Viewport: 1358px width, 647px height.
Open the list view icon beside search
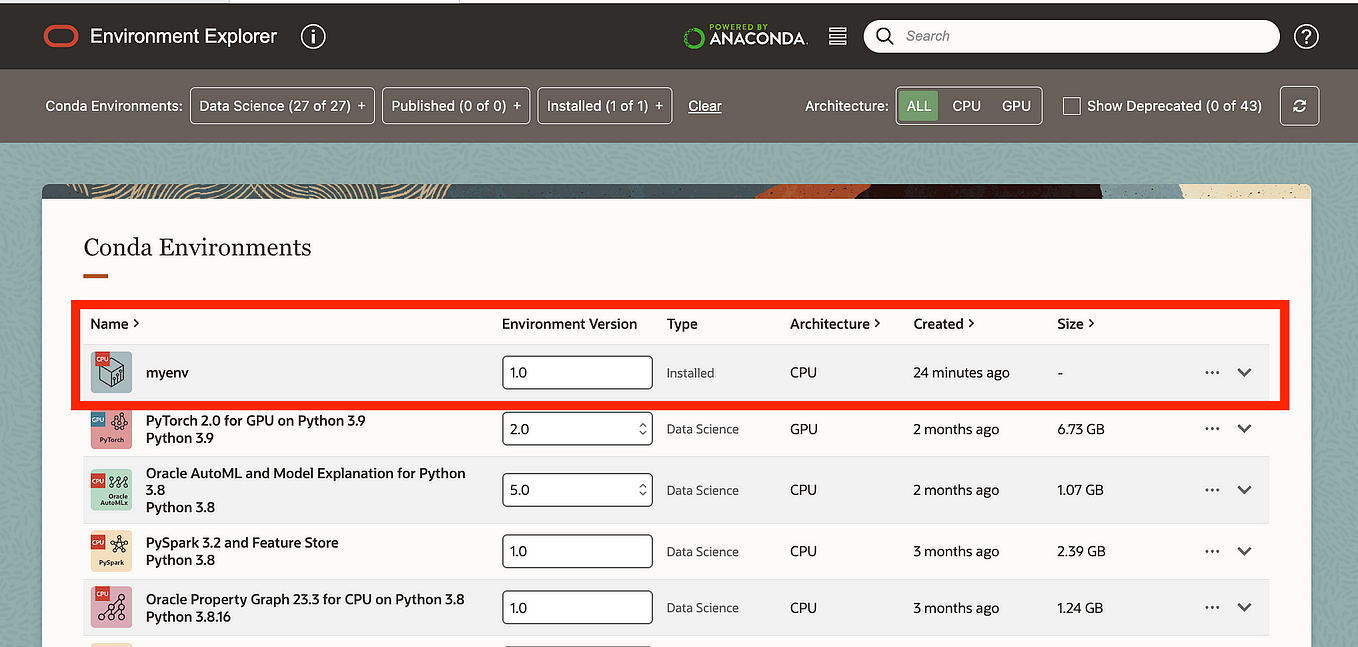[x=838, y=36]
